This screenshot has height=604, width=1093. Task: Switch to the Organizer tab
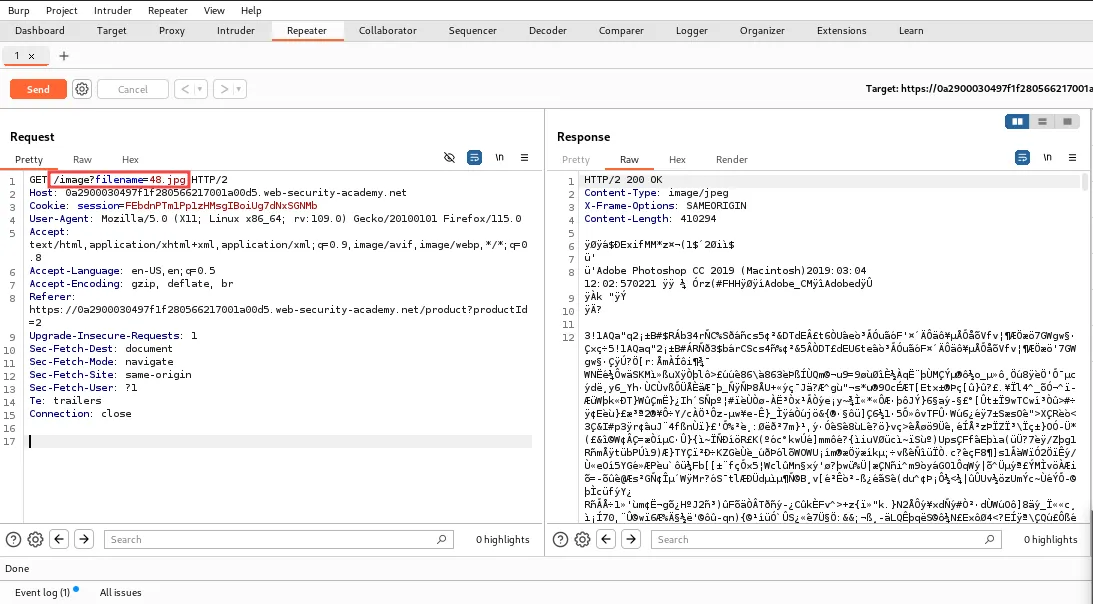click(x=762, y=31)
